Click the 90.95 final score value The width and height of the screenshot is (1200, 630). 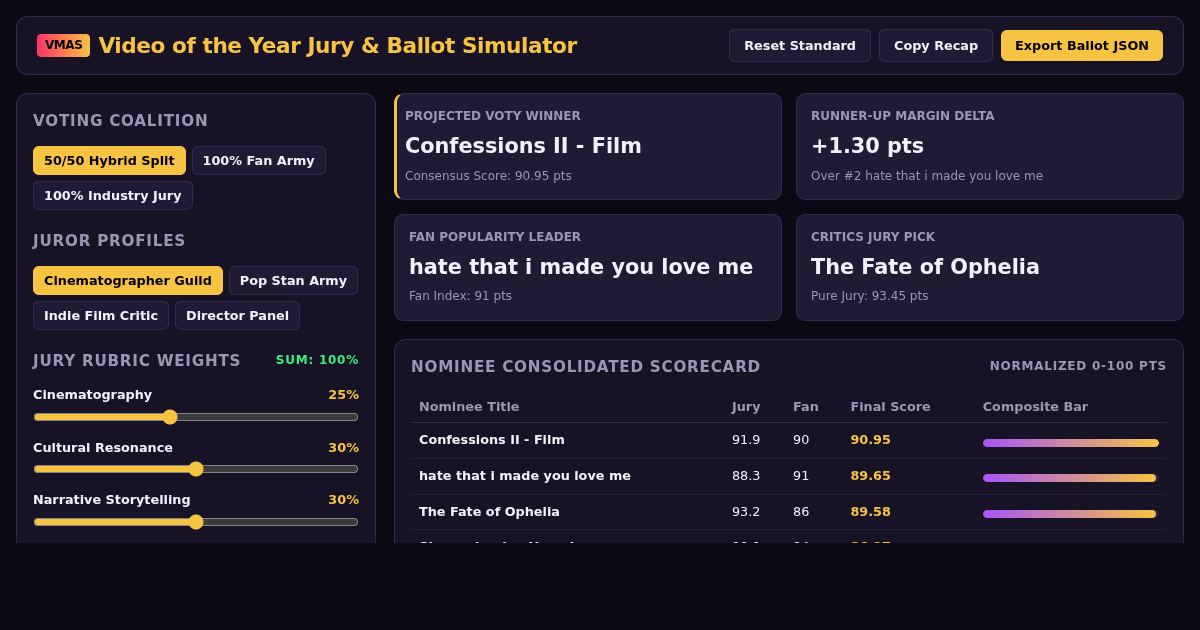tap(870, 440)
